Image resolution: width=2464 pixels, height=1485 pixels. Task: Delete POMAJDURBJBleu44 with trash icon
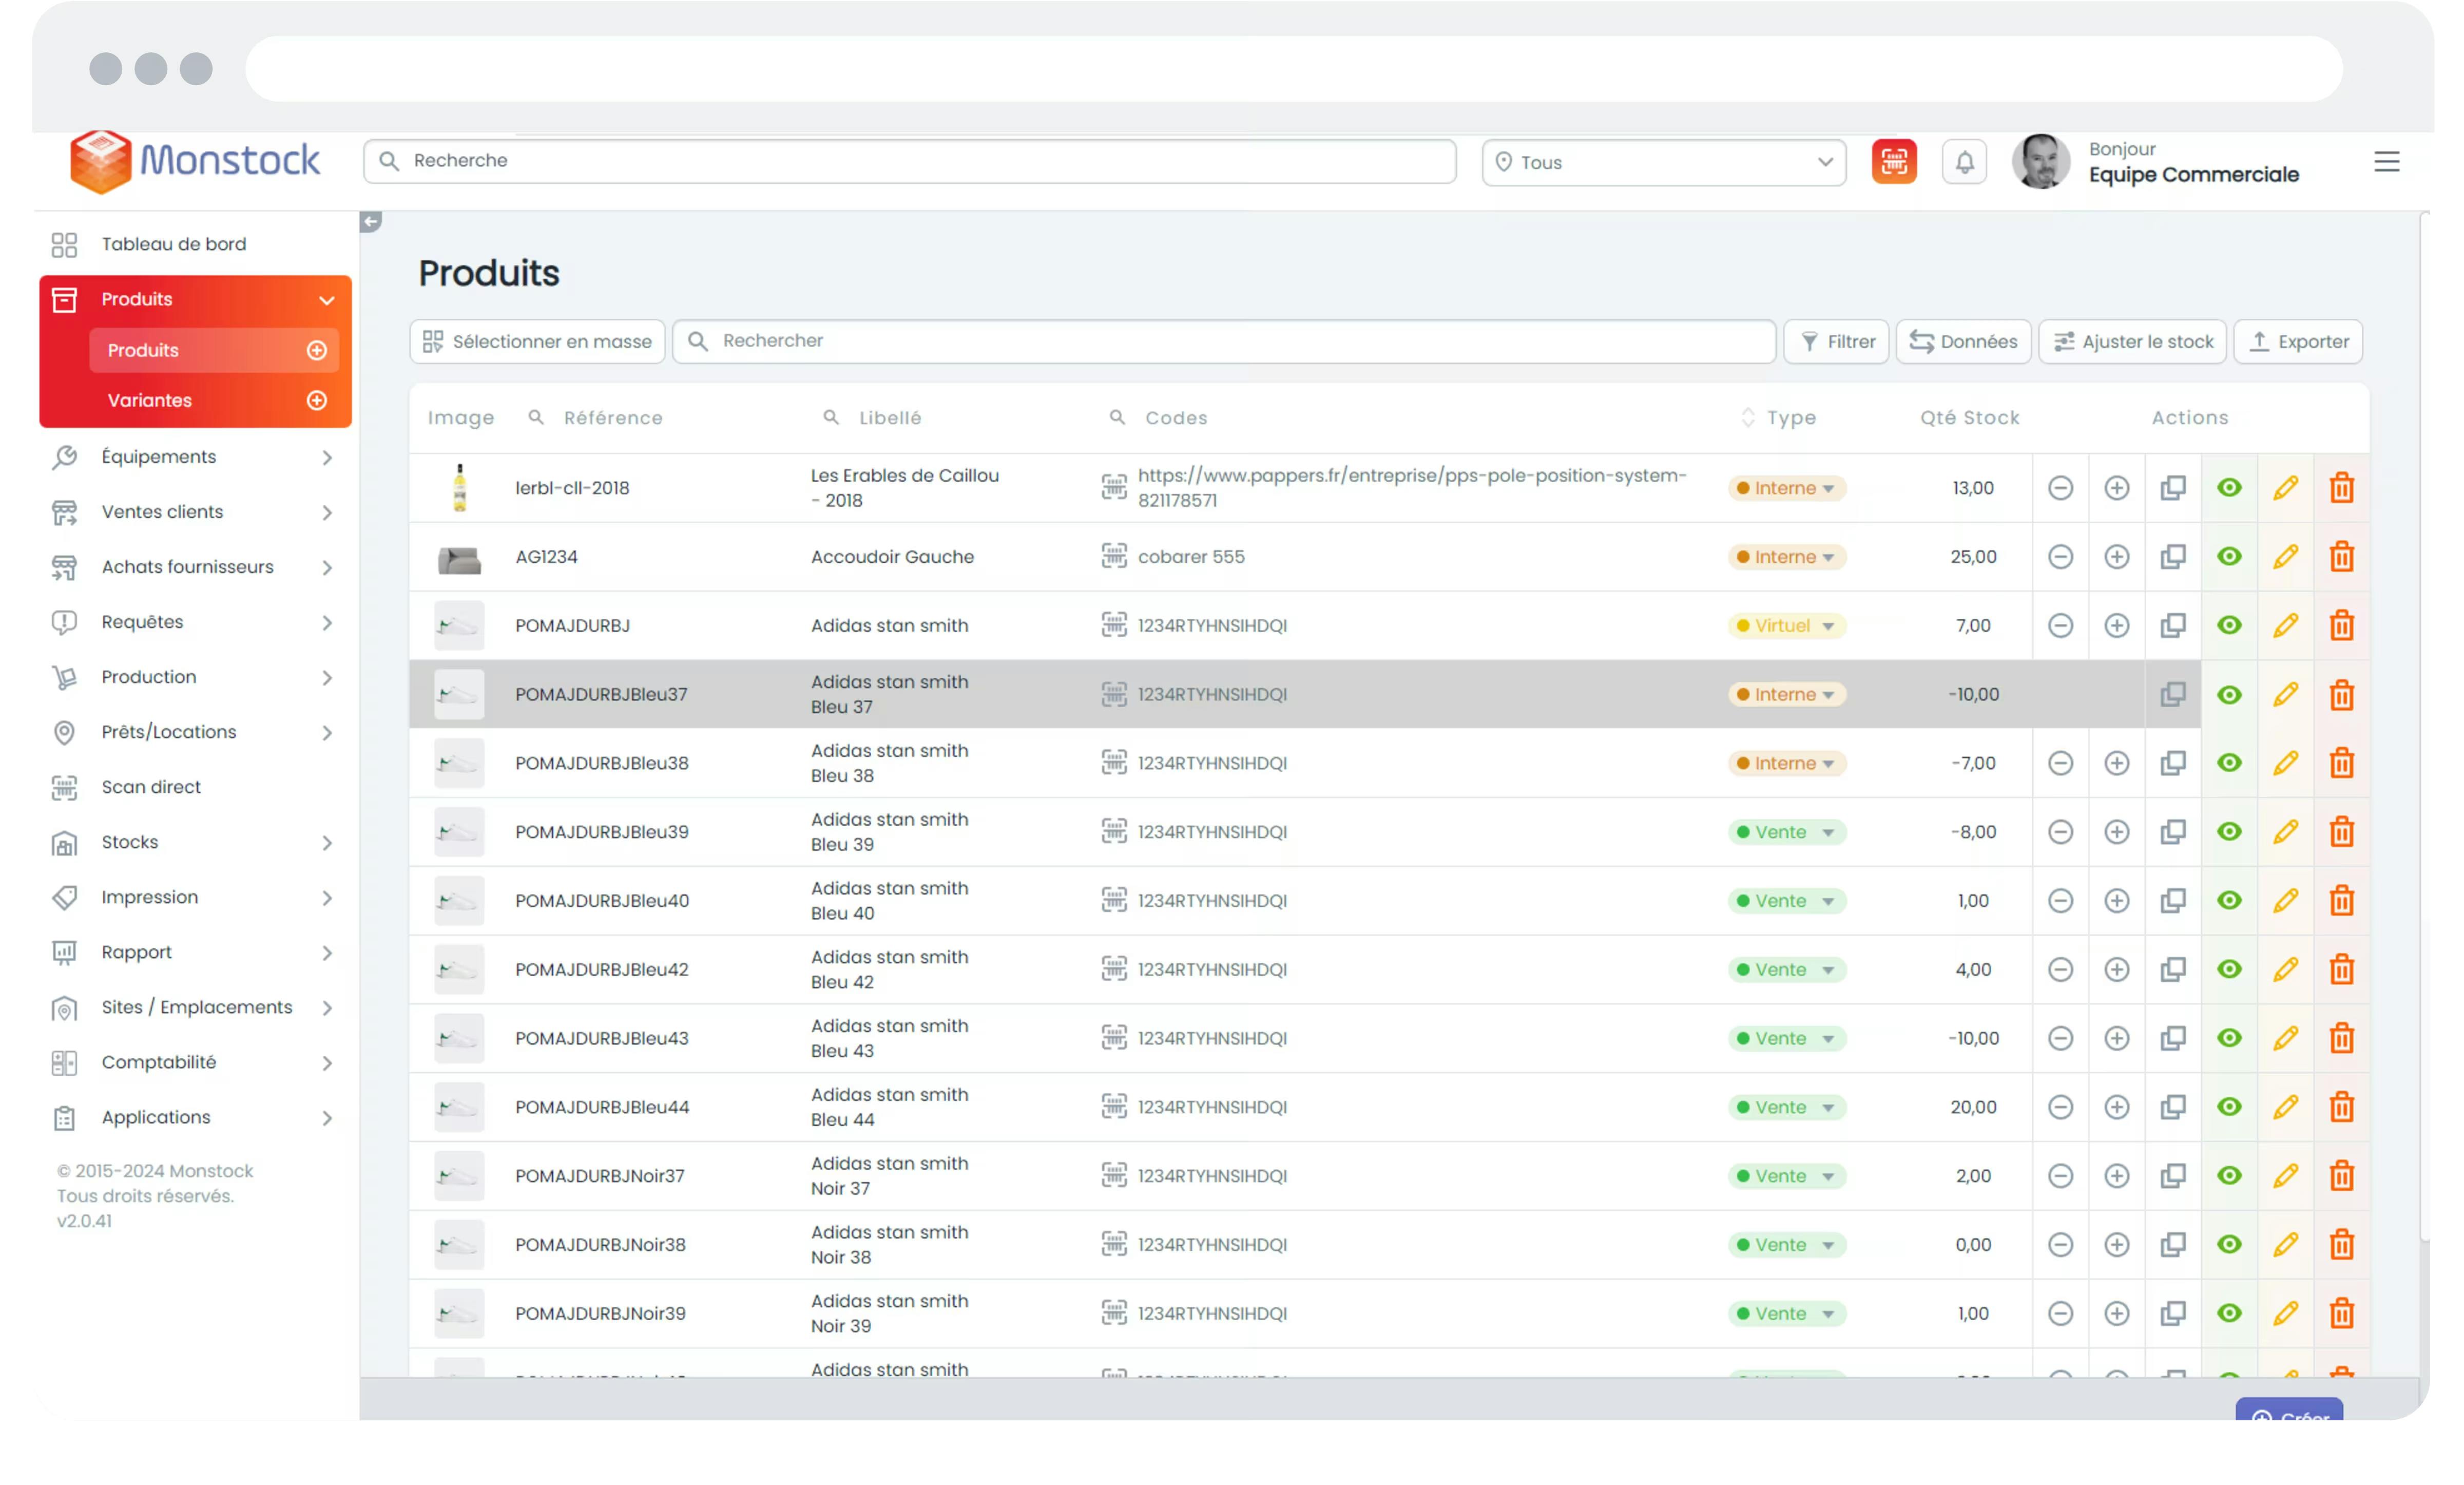click(2341, 1107)
